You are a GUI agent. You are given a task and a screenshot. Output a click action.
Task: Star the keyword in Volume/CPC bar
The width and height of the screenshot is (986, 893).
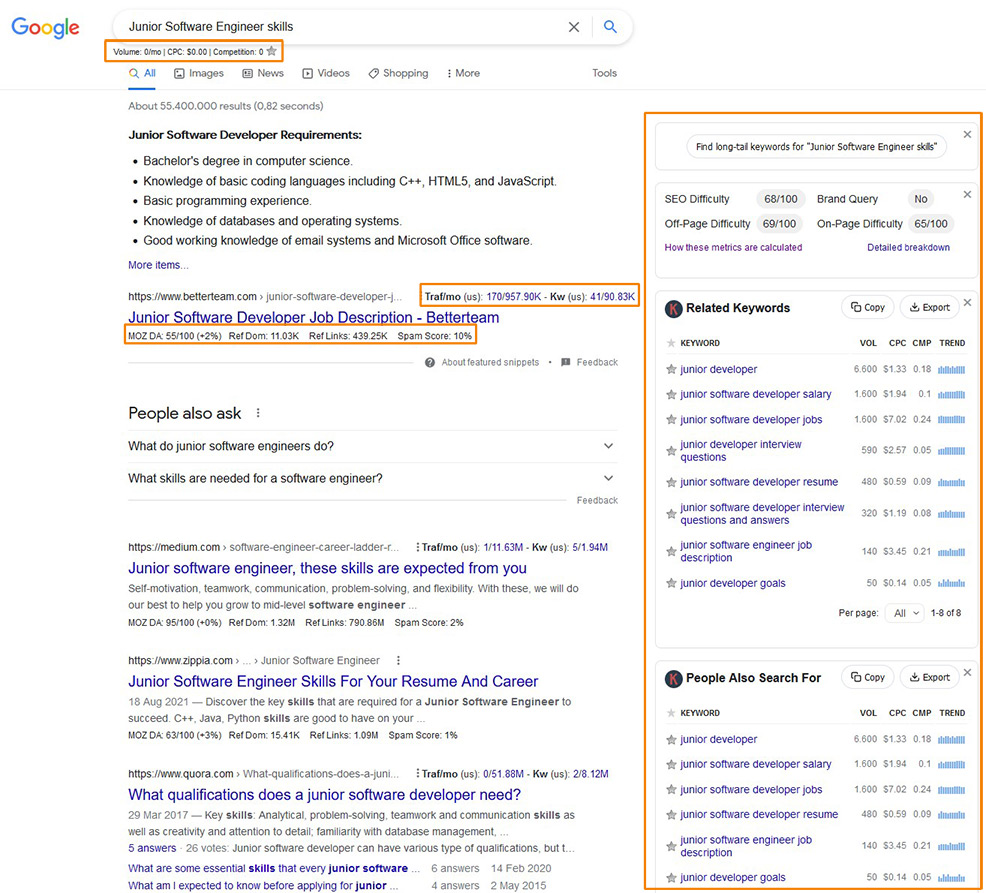tap(272, 52)
